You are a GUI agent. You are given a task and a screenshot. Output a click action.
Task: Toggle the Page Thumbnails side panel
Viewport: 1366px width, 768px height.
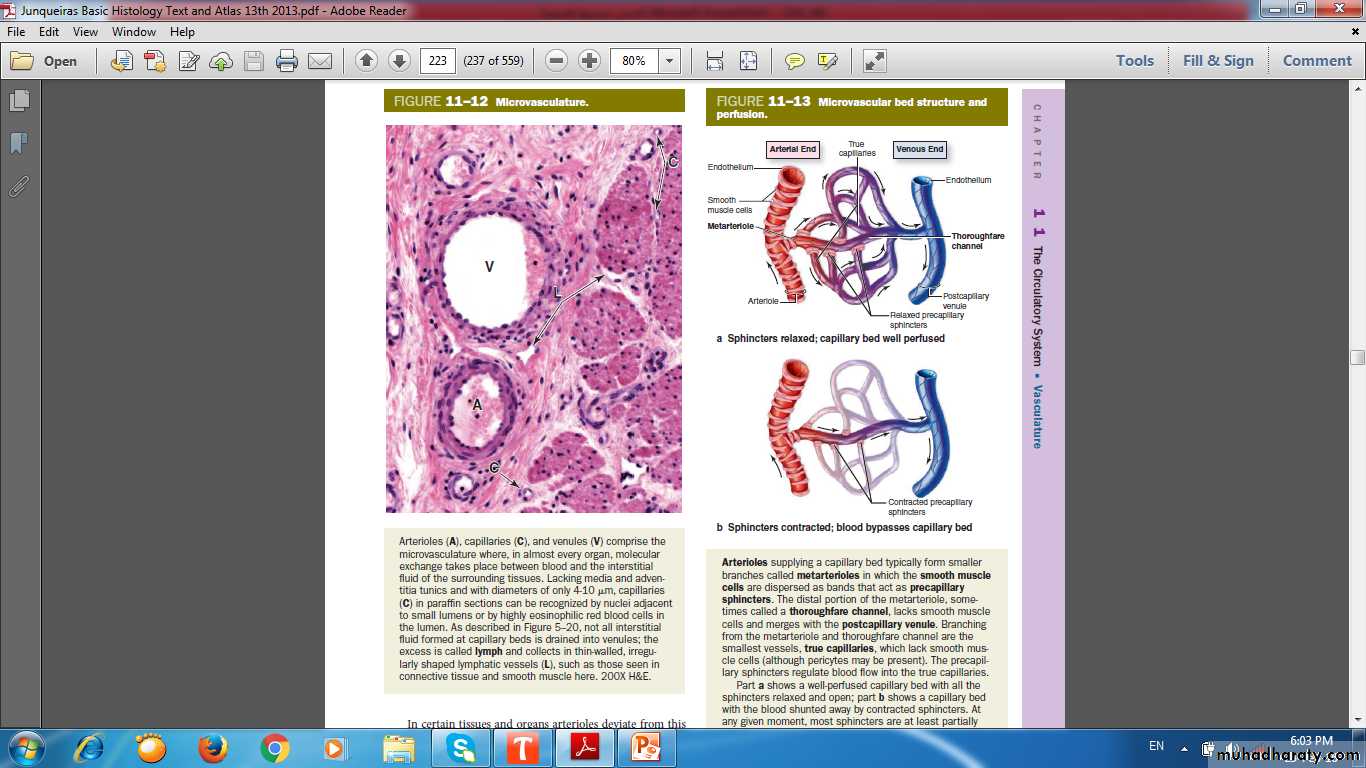click(19, 101)
